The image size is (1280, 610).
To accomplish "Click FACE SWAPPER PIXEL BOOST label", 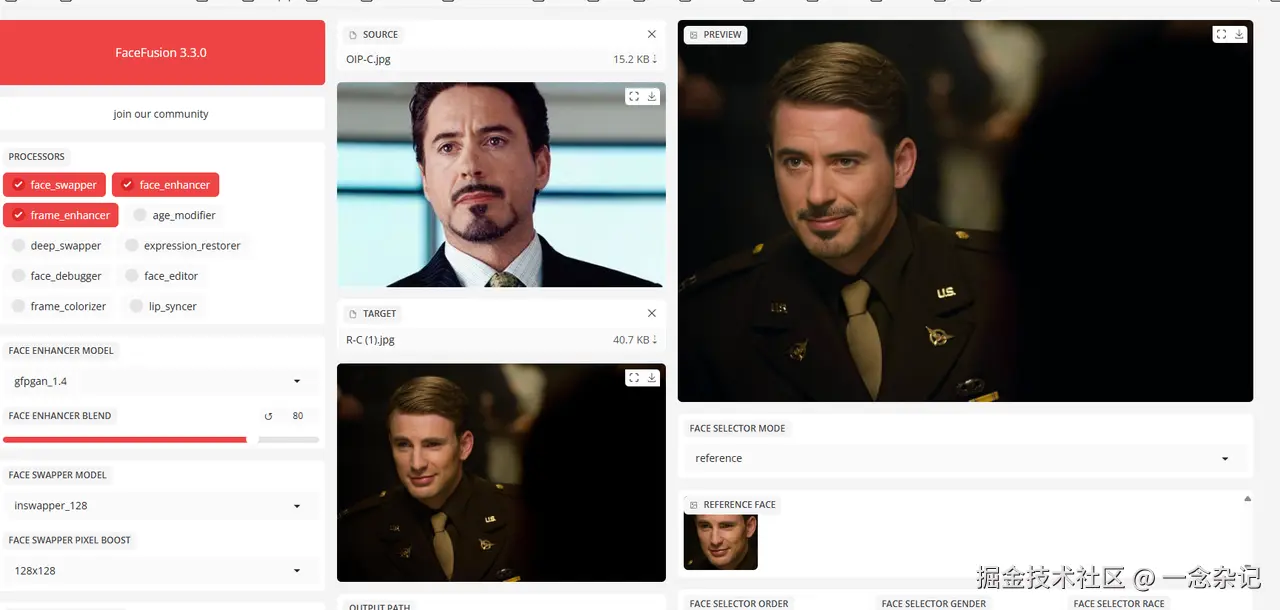I will (x=70, y=540).
